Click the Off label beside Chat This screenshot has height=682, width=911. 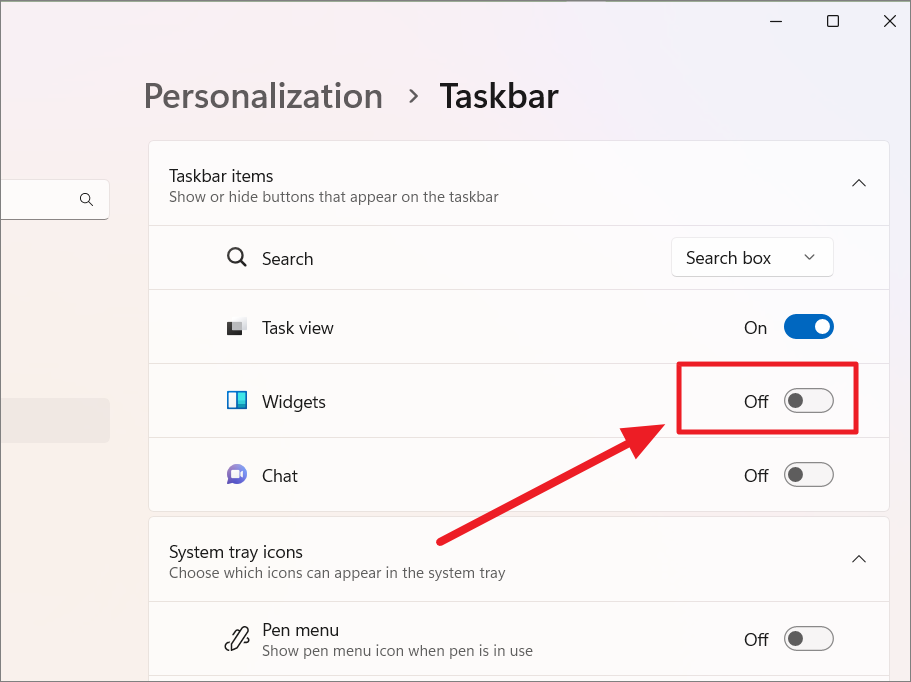756,476
